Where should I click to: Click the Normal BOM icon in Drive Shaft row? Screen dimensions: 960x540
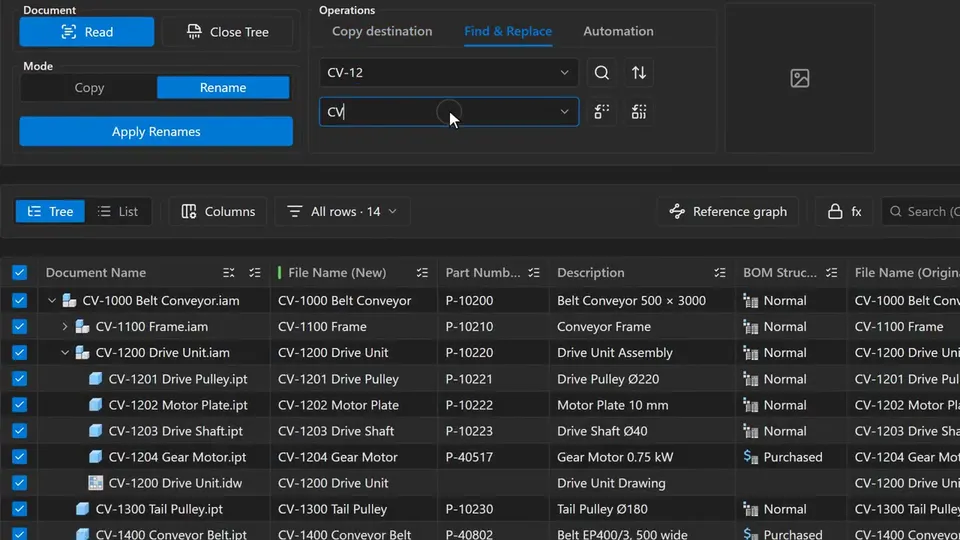[751, 431]
